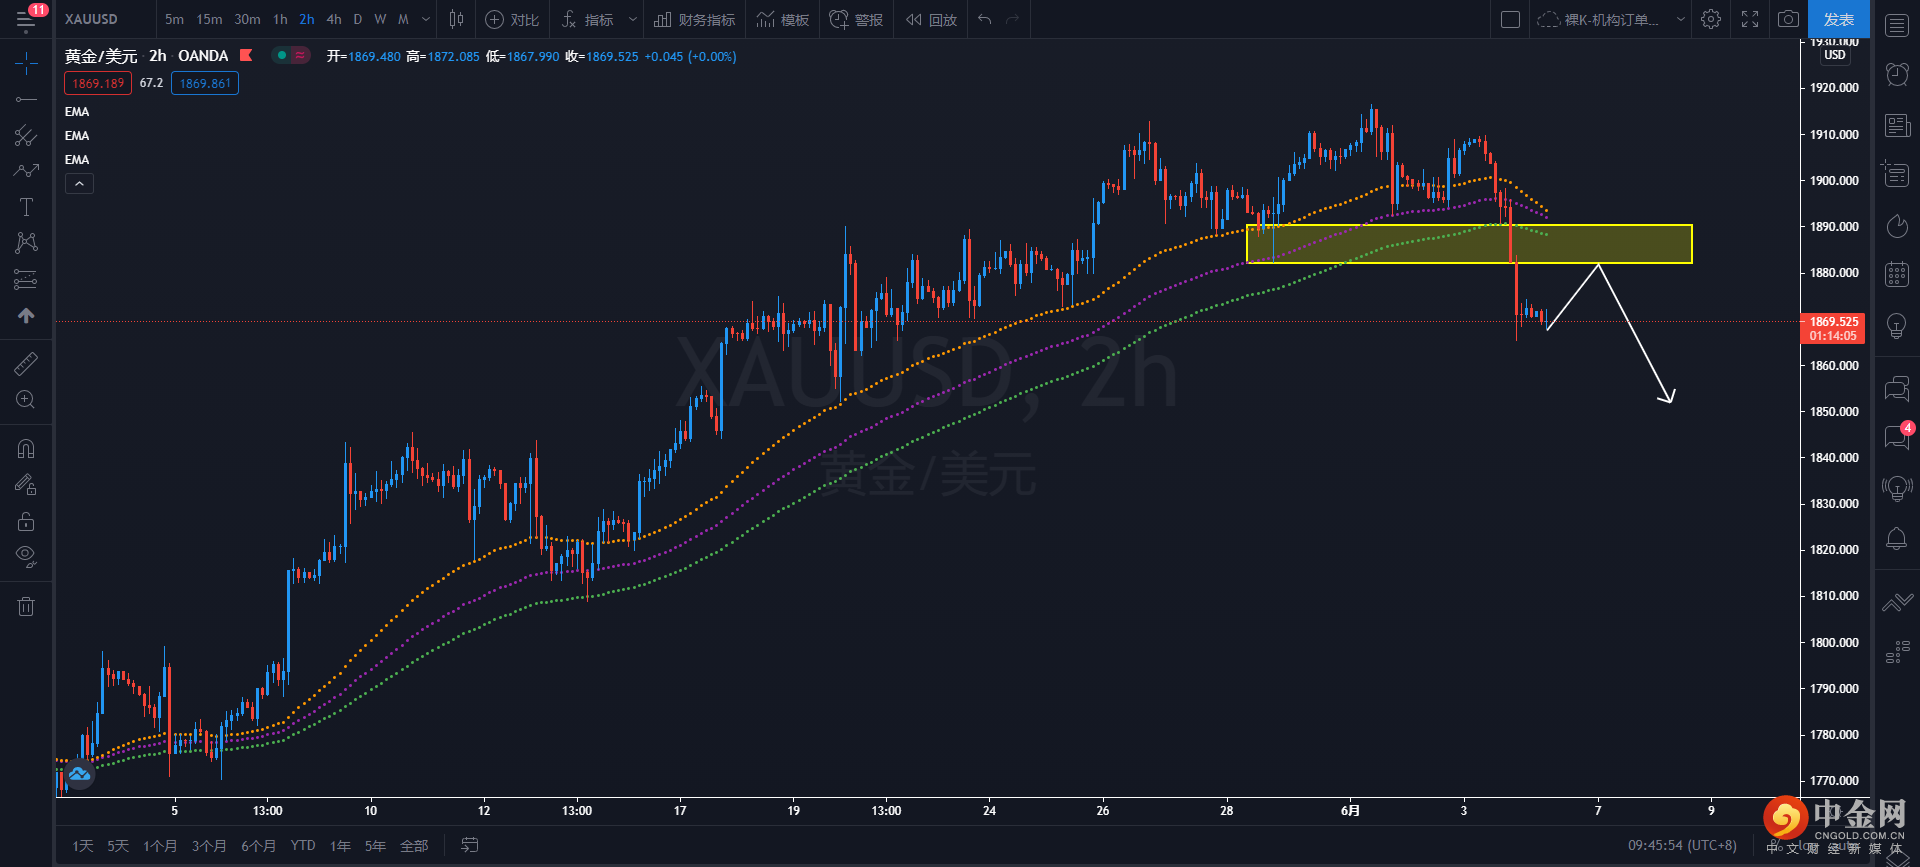
Task: Hide all drawings with the eye icon
Action: coord(27,557)
